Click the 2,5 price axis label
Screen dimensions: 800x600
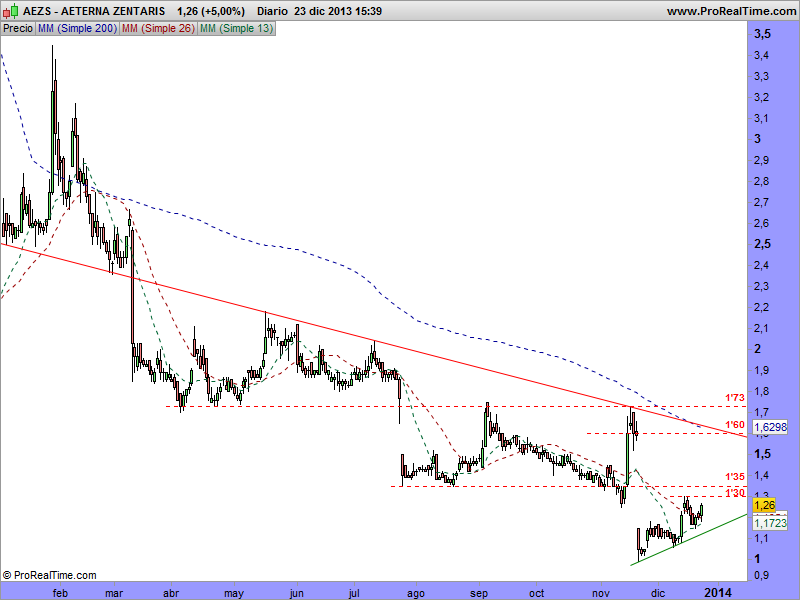click(762, 244)
